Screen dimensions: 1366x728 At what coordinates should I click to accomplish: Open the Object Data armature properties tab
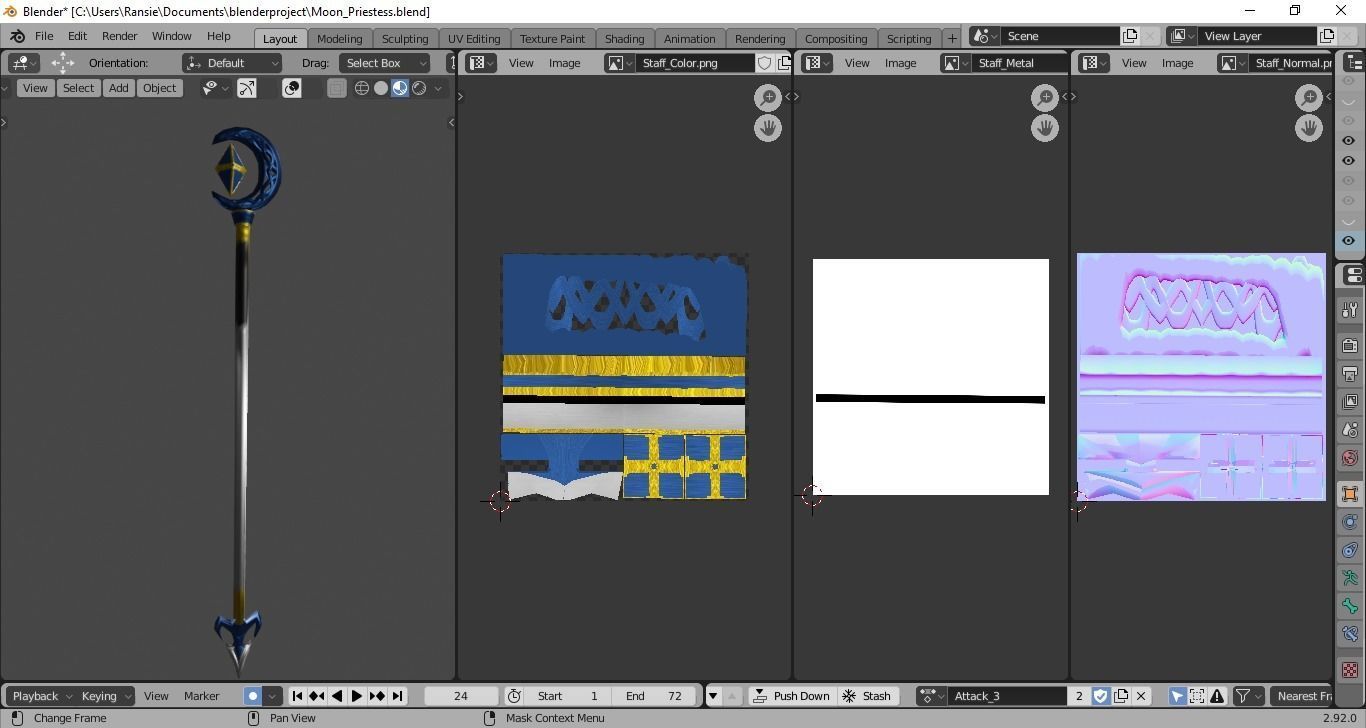(x=1350, y=578)
